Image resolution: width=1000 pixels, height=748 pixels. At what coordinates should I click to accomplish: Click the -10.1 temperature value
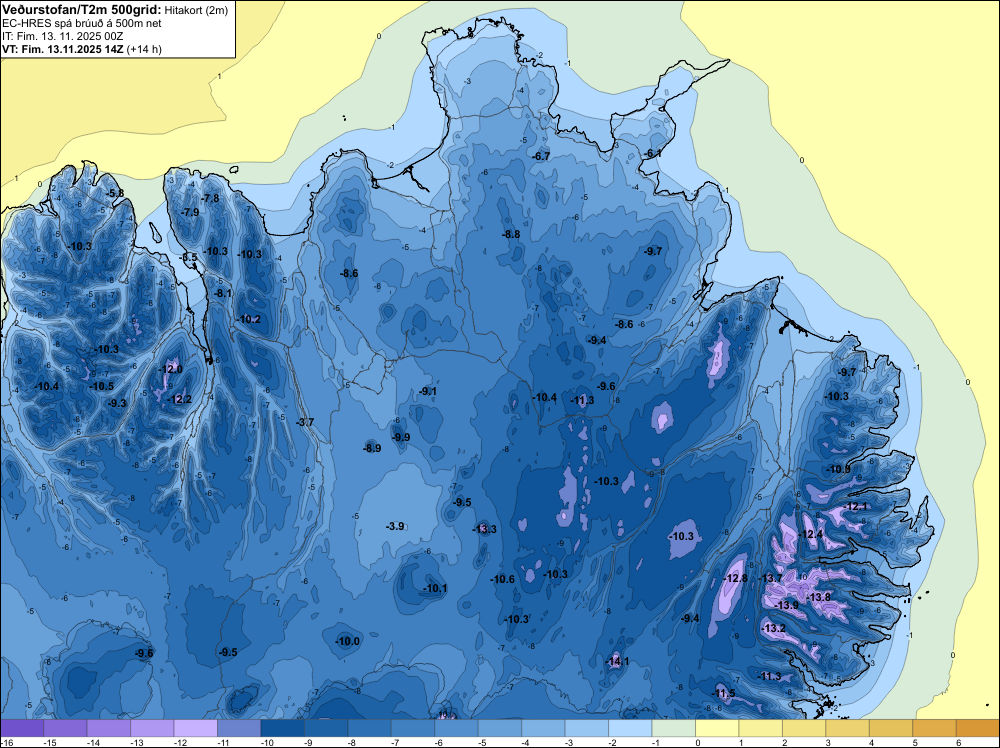tap(436, 589)
